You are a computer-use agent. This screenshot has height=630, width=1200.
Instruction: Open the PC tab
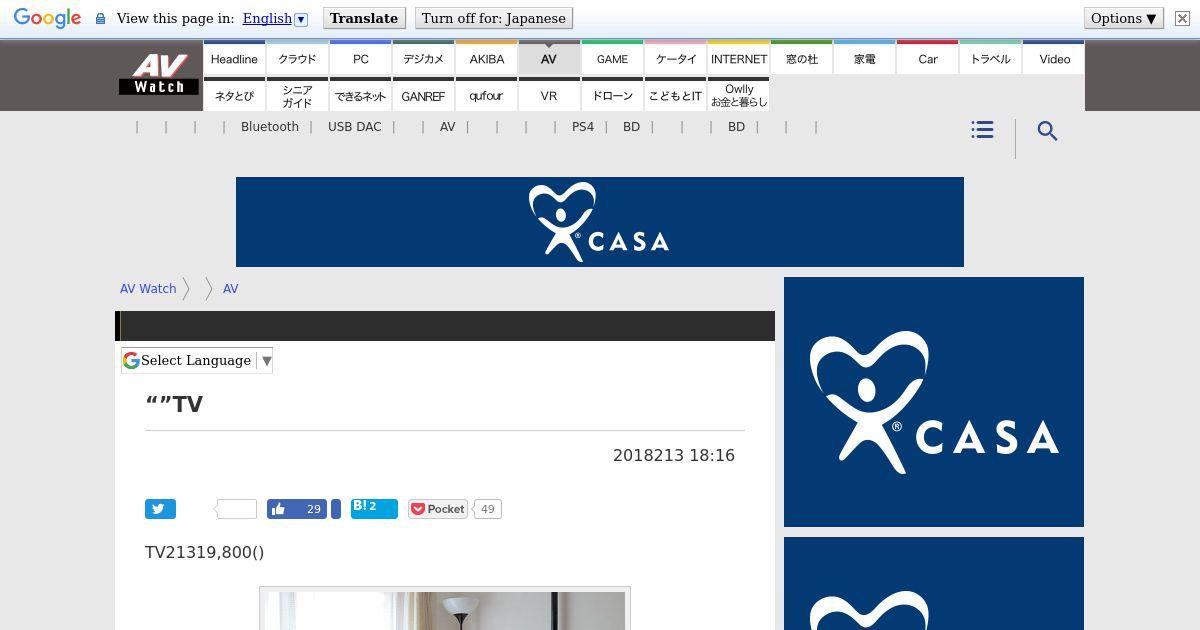coord(360,59)
